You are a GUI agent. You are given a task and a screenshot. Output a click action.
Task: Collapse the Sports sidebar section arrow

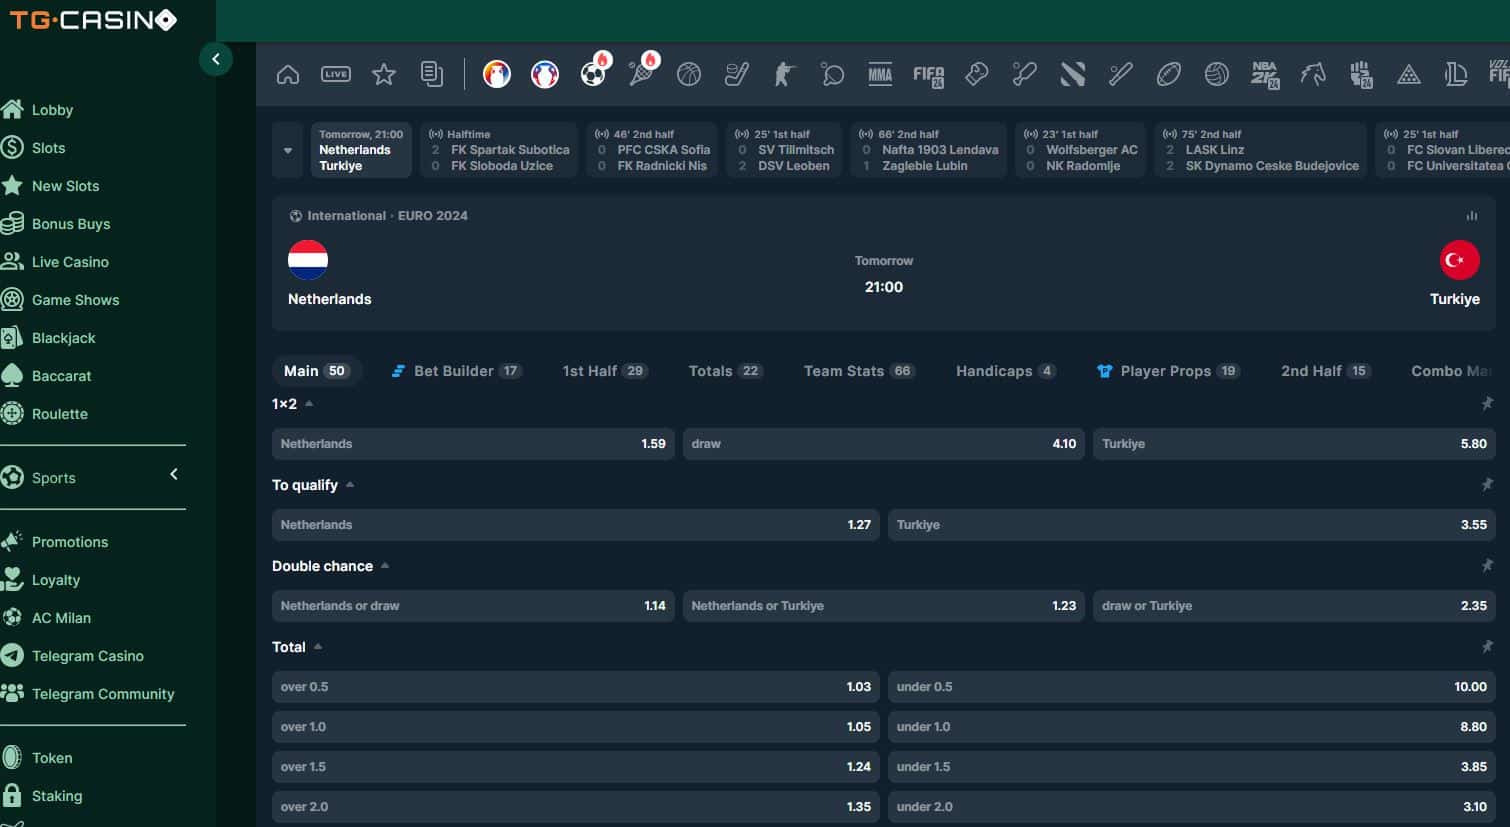tap(174, 474)
